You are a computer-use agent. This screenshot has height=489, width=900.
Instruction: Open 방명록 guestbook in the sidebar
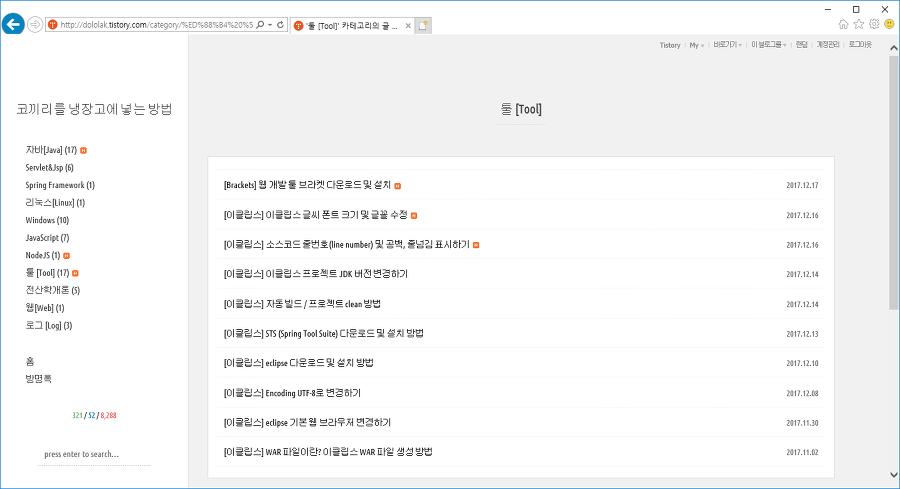[x=38, y=379]
